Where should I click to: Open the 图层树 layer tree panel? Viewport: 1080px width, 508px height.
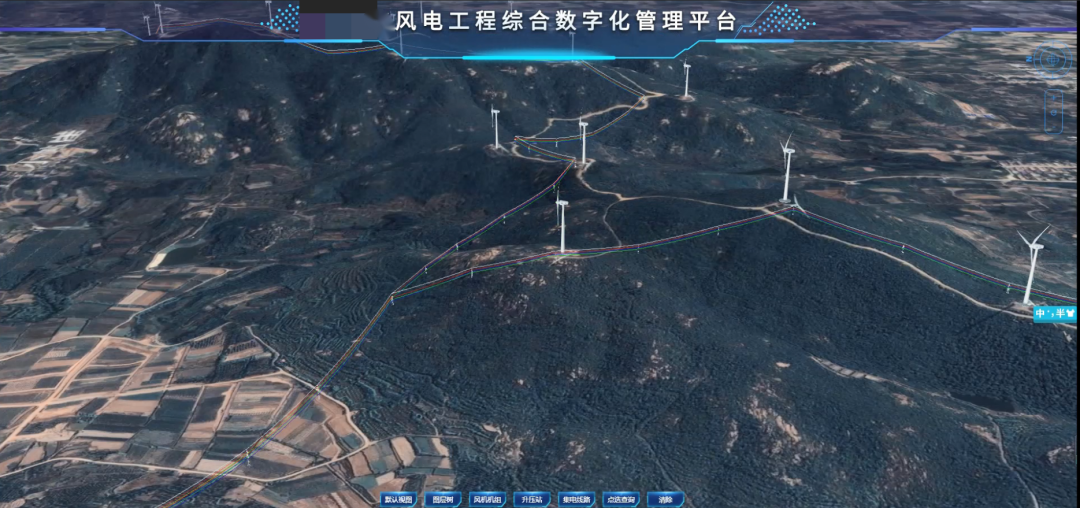[441, 499]
